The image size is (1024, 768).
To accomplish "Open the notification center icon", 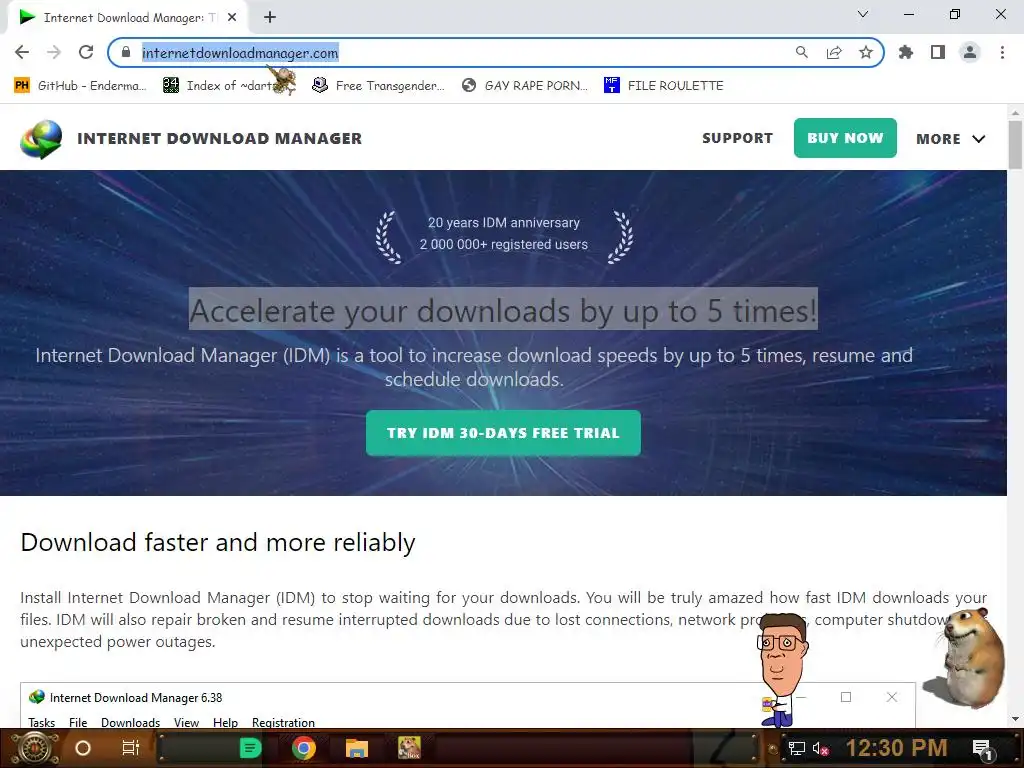I will [x=982, y=749].
